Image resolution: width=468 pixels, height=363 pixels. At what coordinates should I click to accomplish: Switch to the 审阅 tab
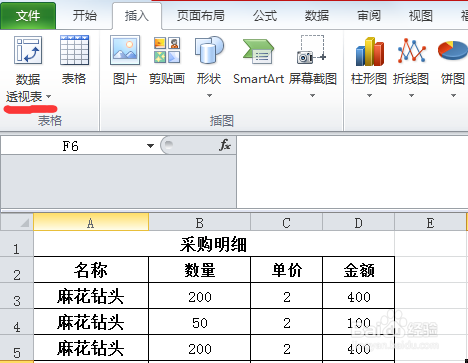click(369, 15)
